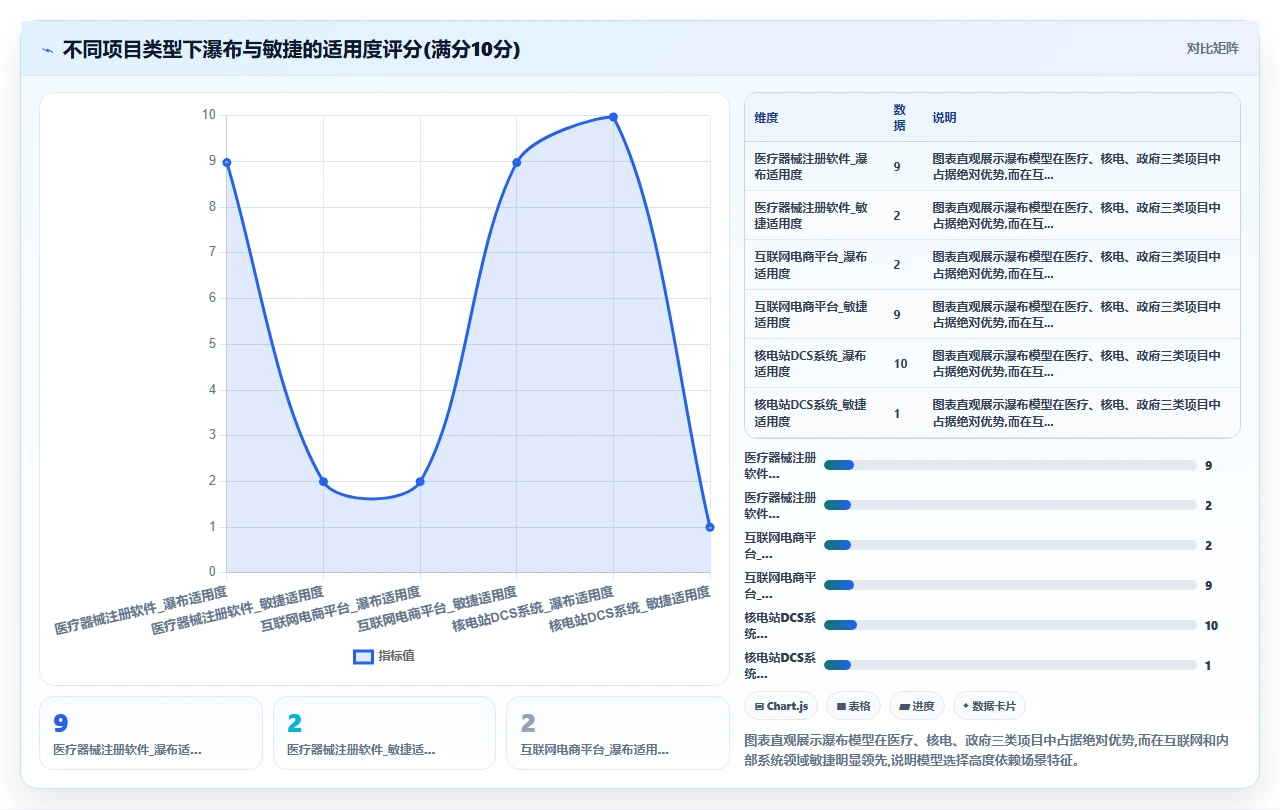Open the card 互联网电商平台_瀑布适用… showing 2

pyautogui.click(x=618, y=733)
